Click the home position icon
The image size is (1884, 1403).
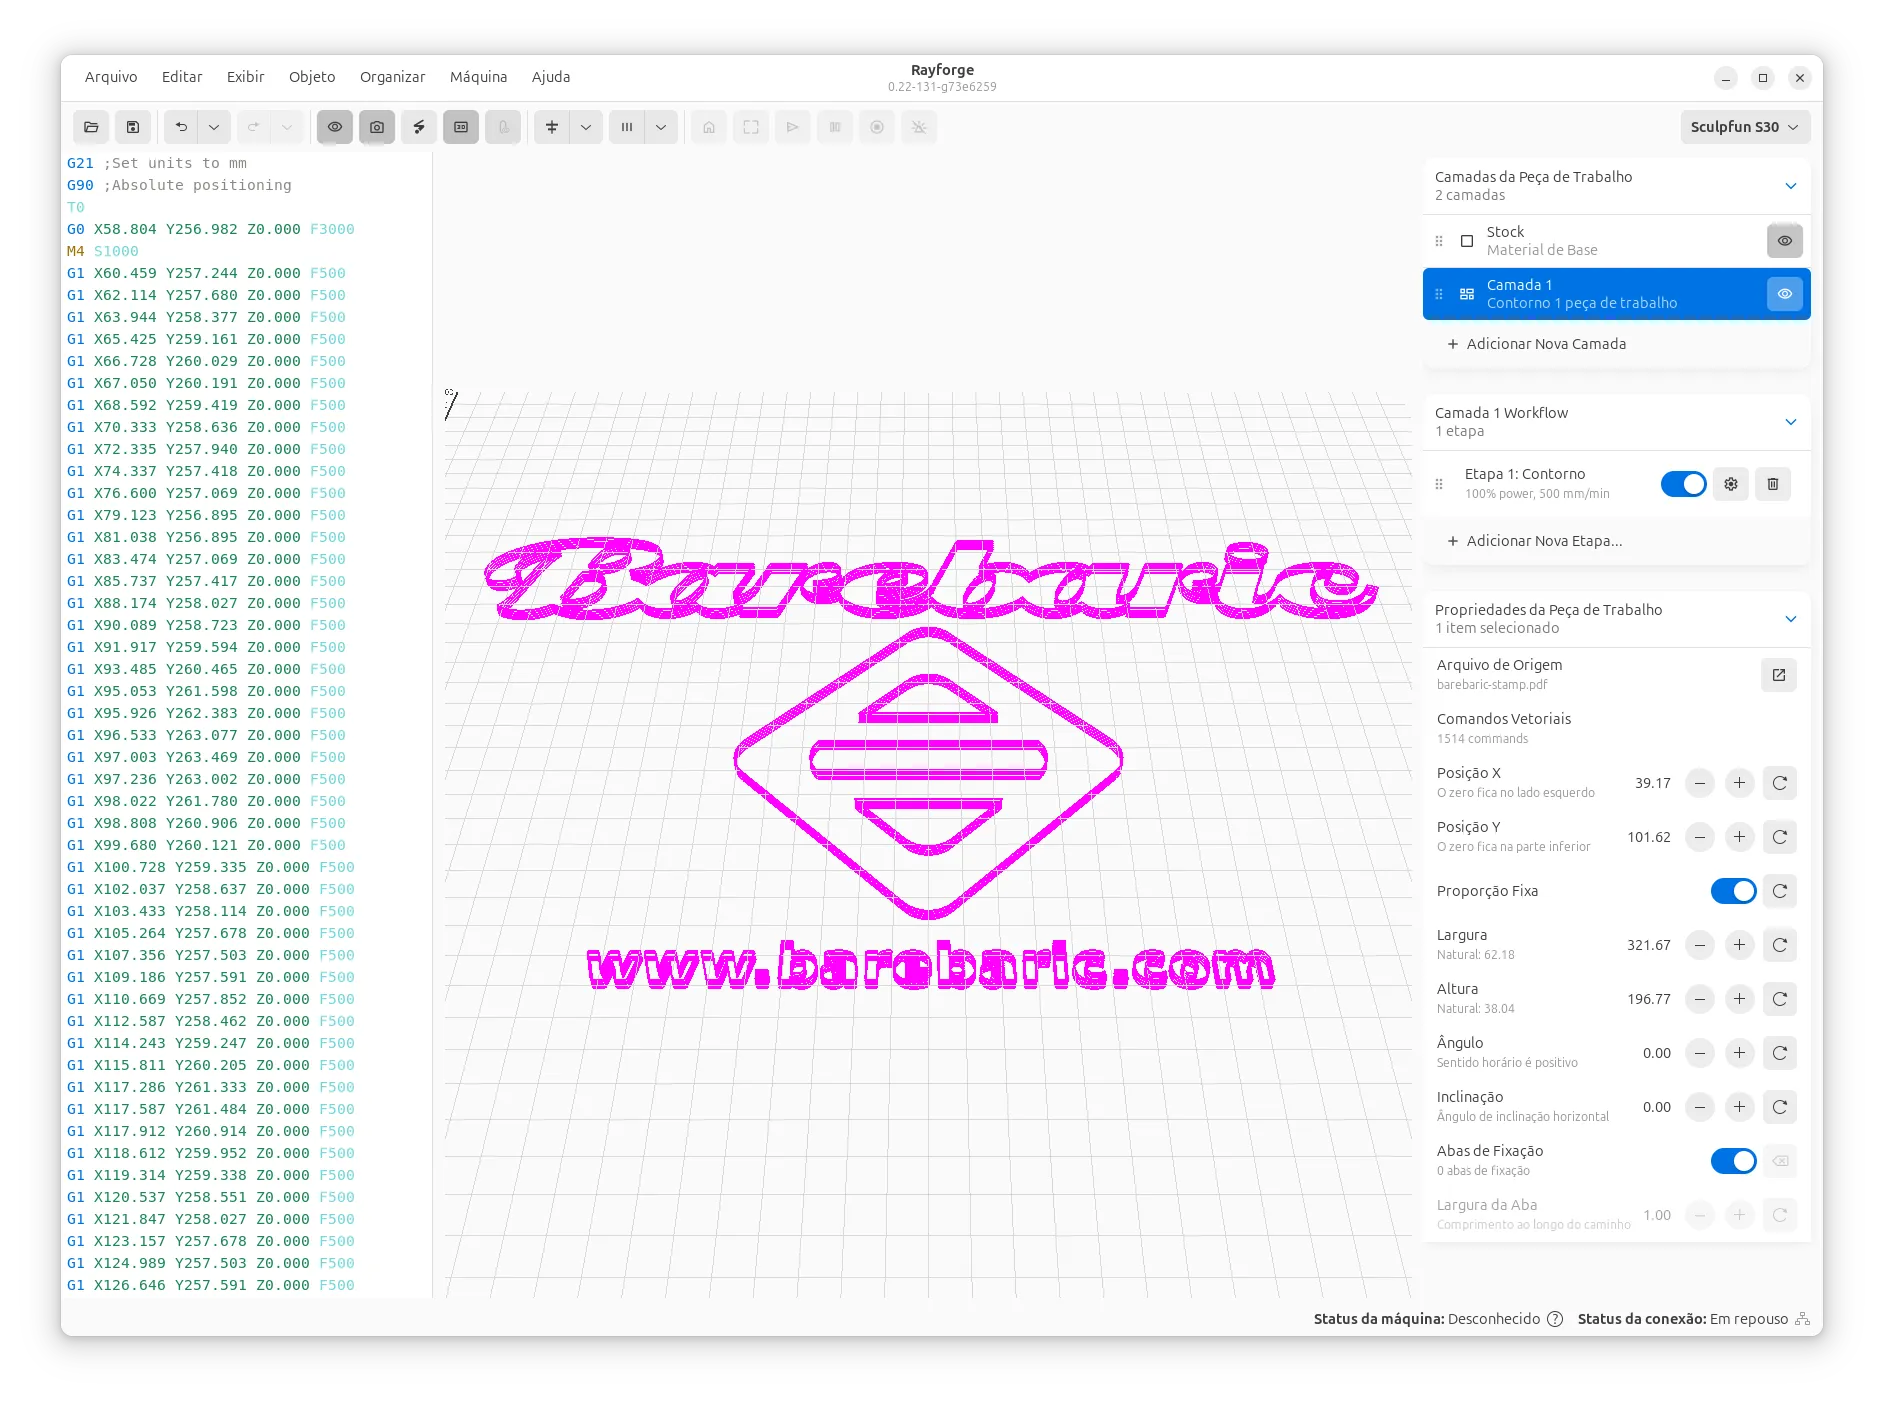tap(709, 127)
